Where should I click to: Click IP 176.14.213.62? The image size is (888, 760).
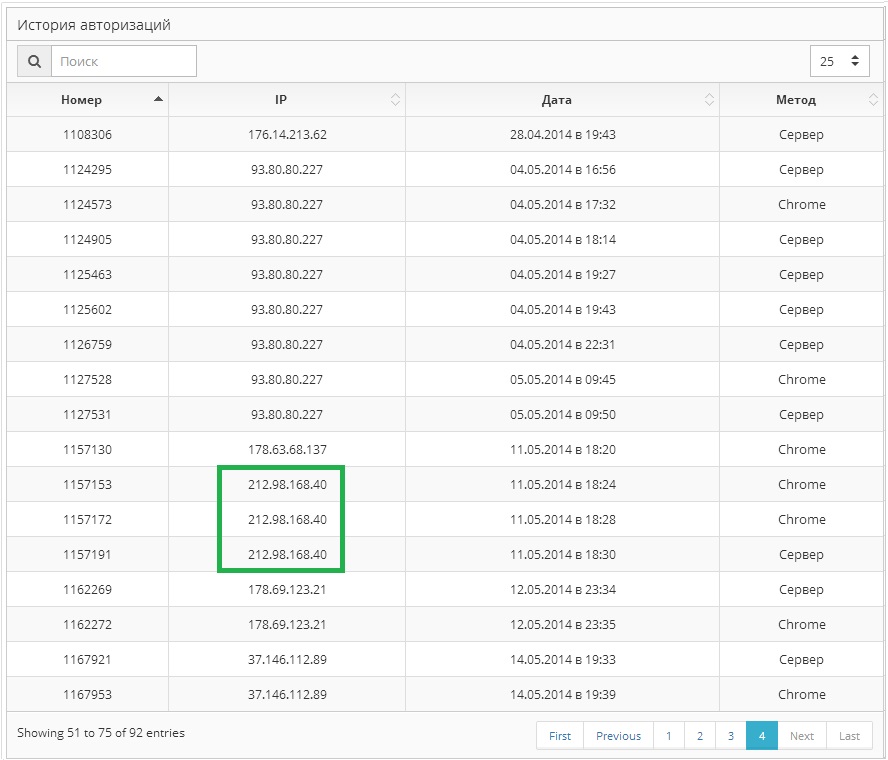pos(287,135)
